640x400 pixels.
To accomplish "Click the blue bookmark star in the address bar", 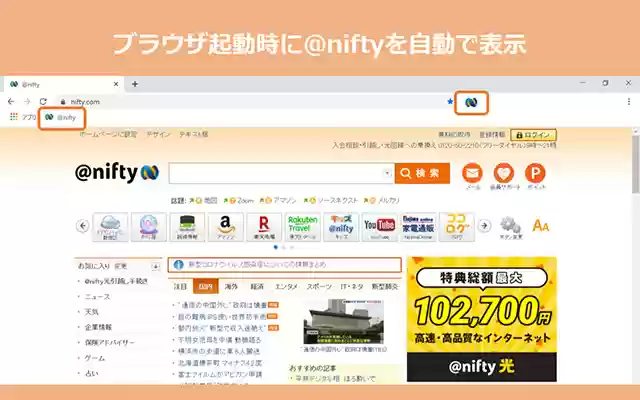I will (x=450, y=102).
